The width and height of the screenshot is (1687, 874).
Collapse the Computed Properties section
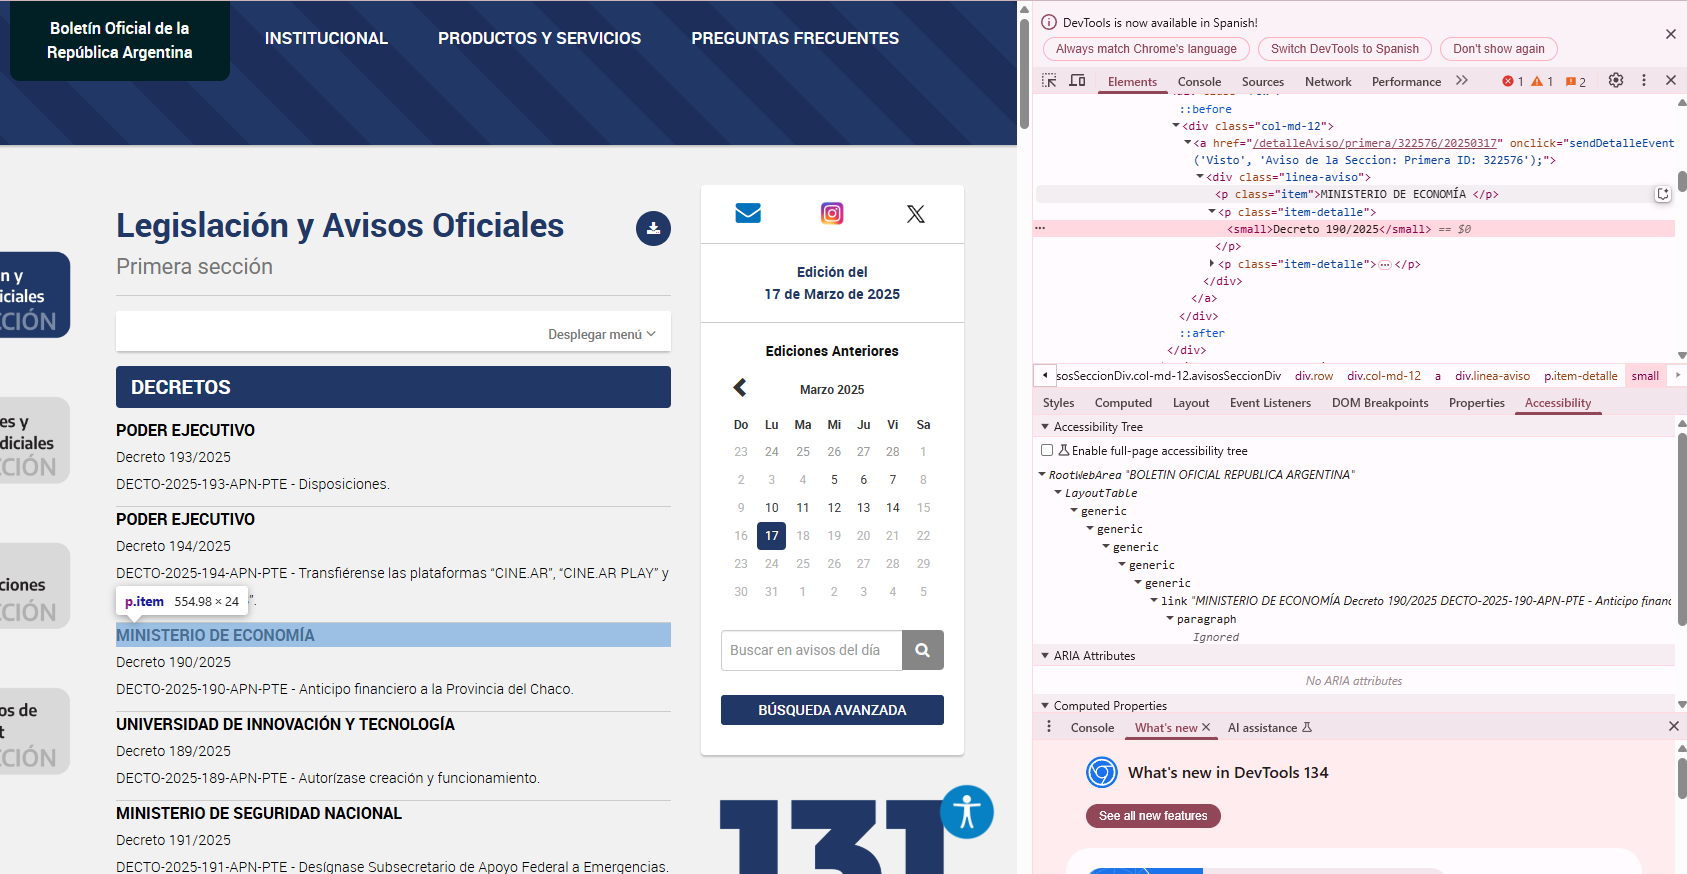pyautogui.click(x=1045, y=706)
